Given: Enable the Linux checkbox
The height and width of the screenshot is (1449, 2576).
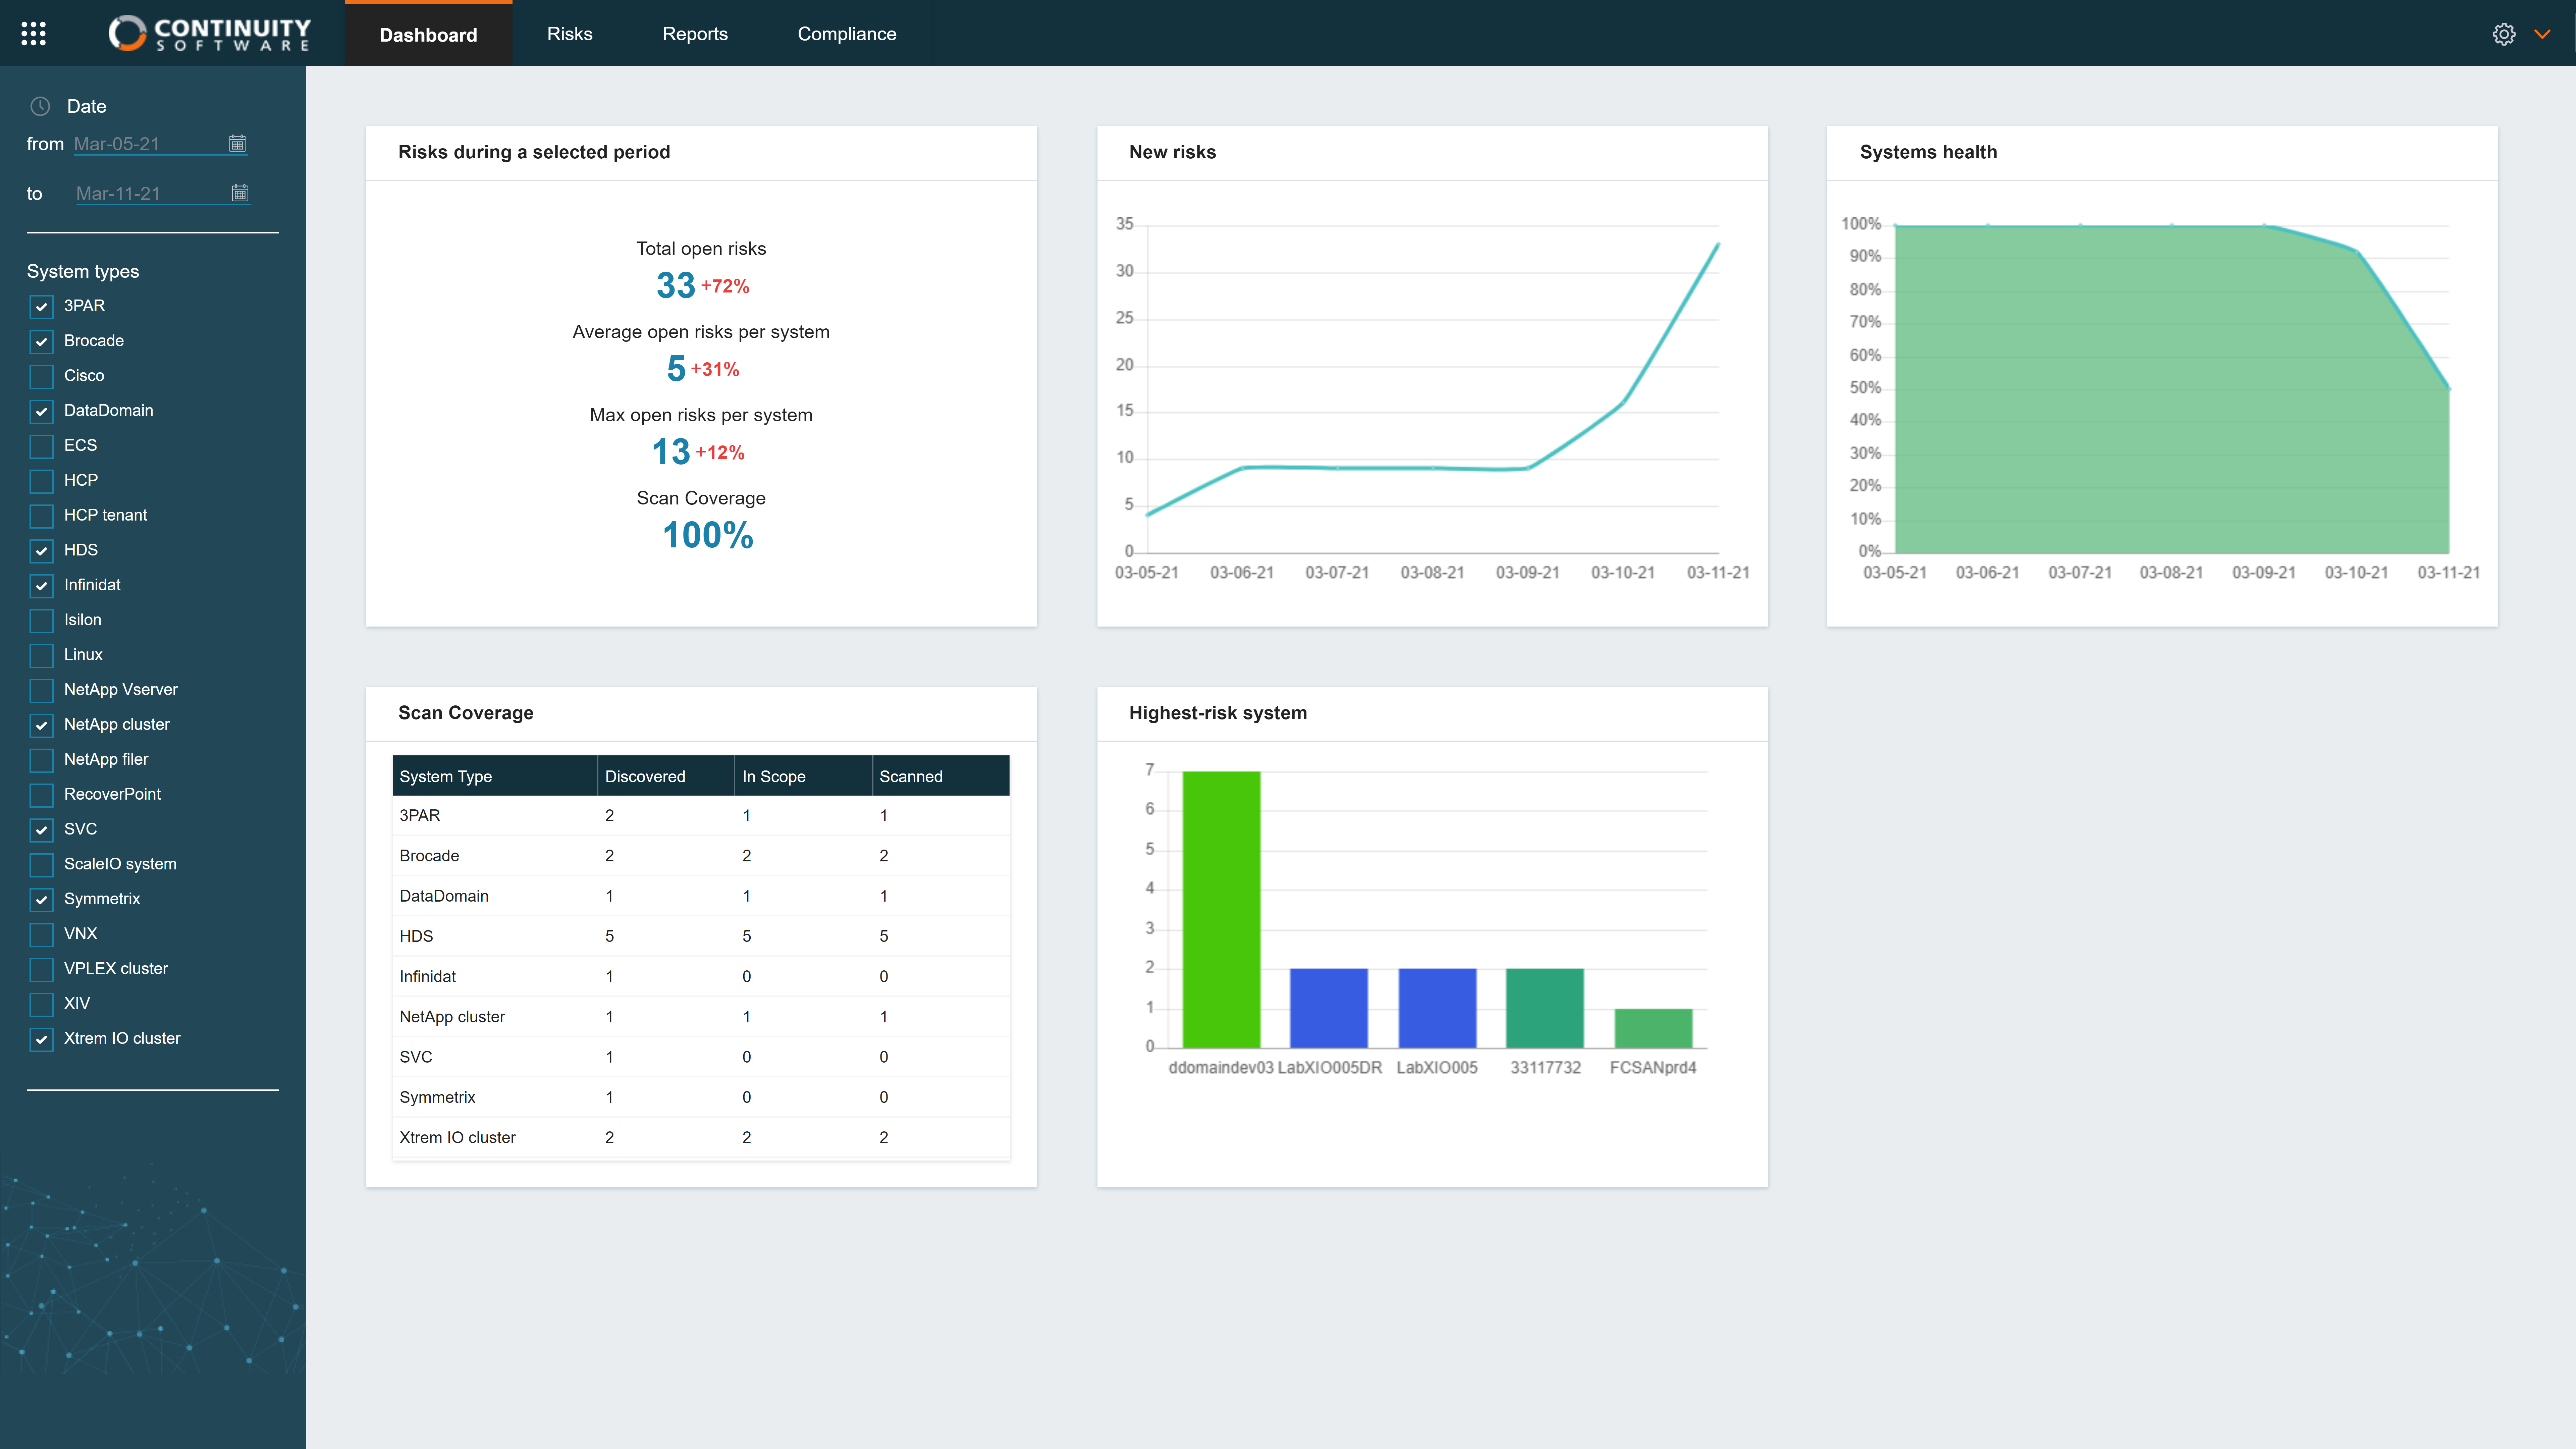Looking at the screenshot, I should point(41,656).
